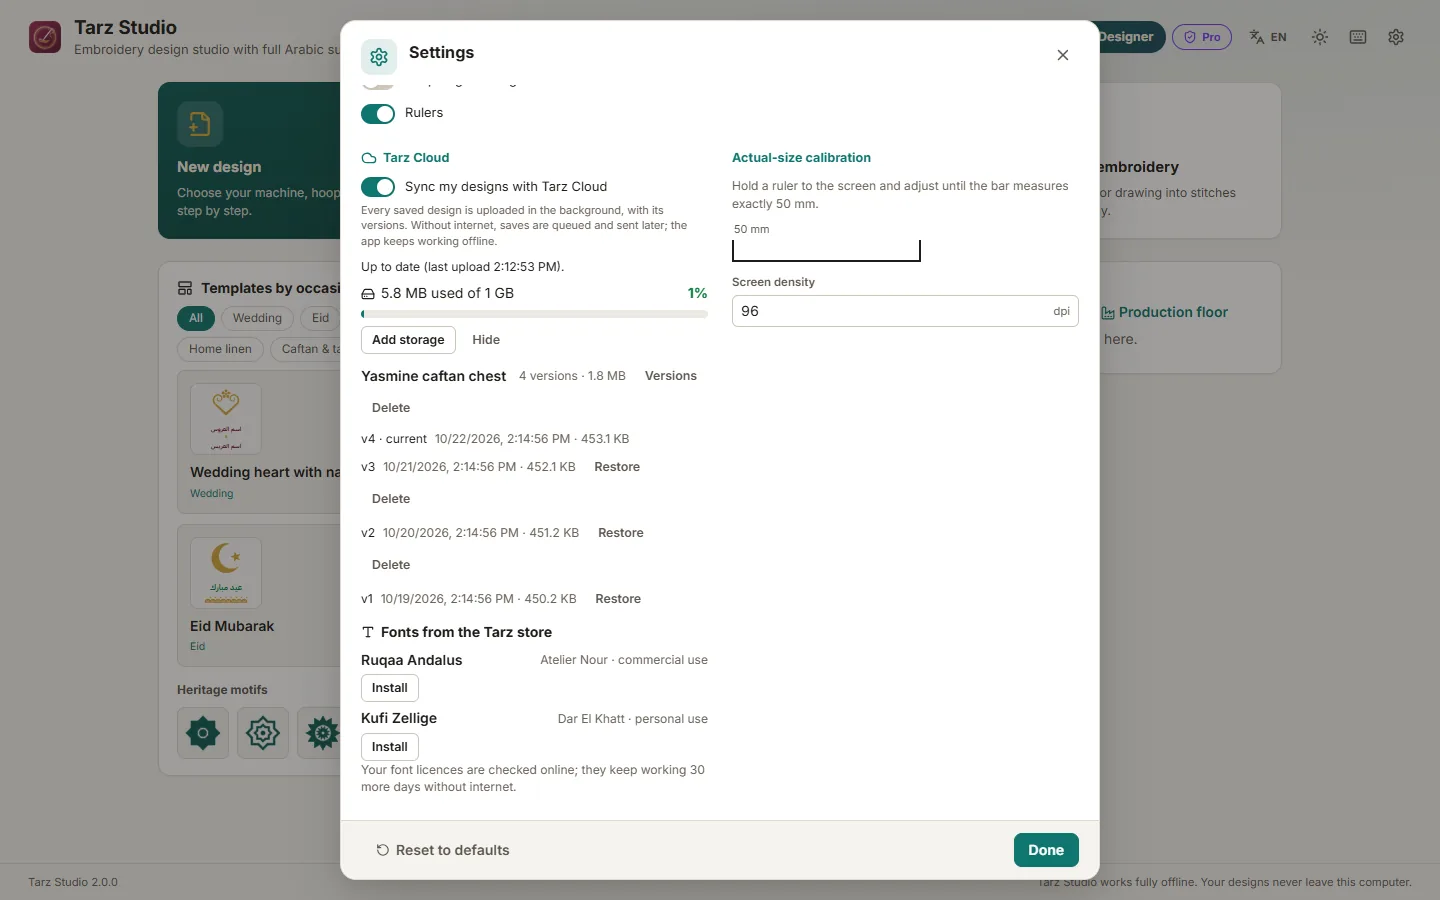The height and width of the screenshot is (900, 1440).
Task: Select the Wedding filter chip
Action: tap(257, 318)
